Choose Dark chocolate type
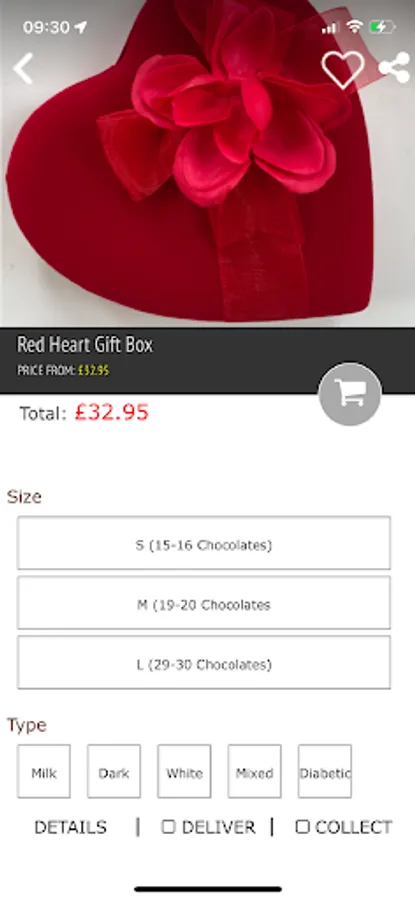415x900 pixels. (x=114, y=771)
